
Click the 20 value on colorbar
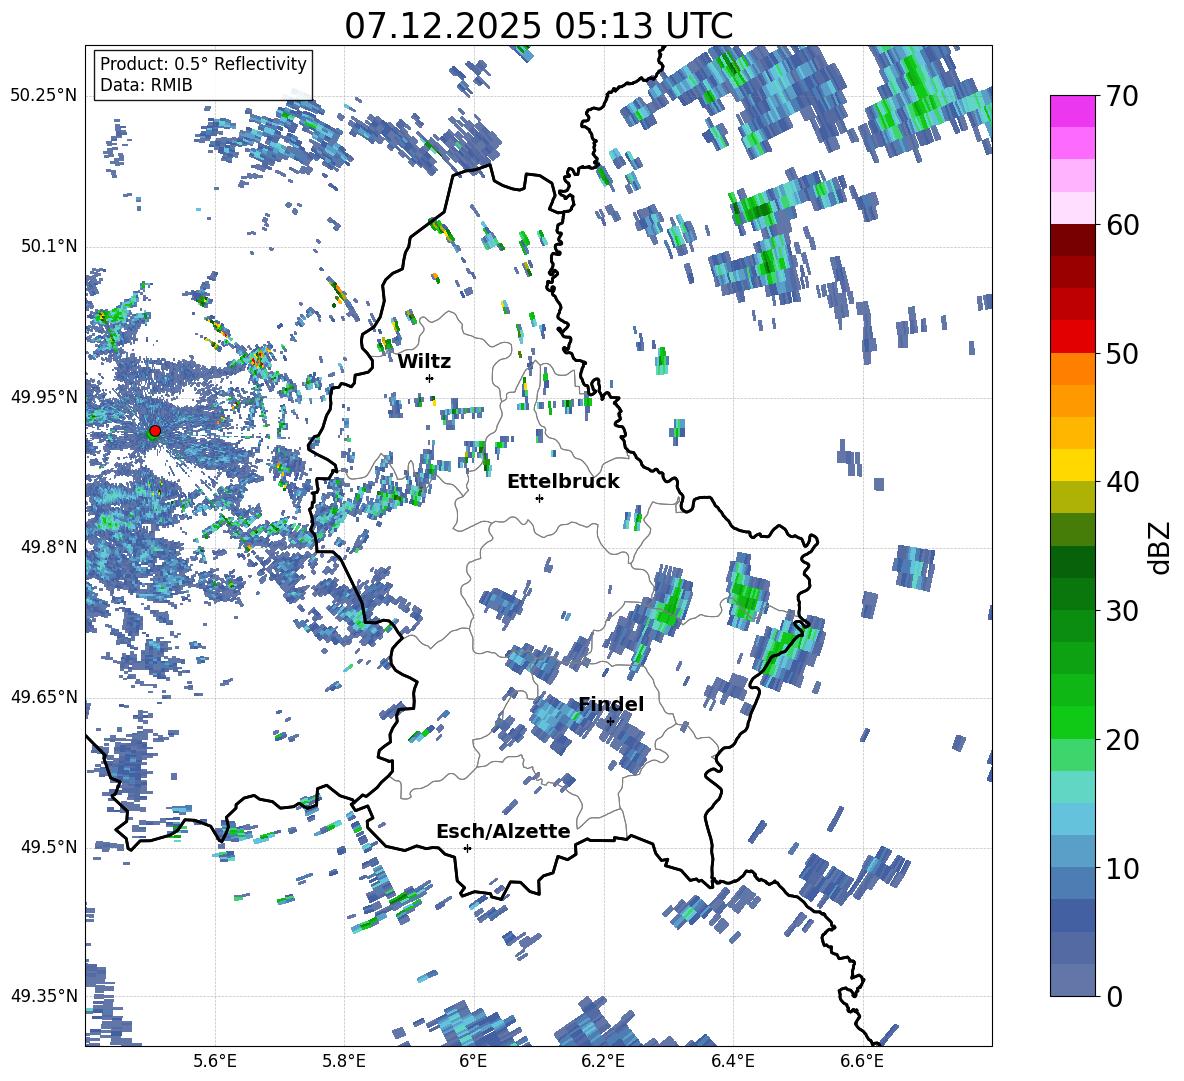[1122, 740]
